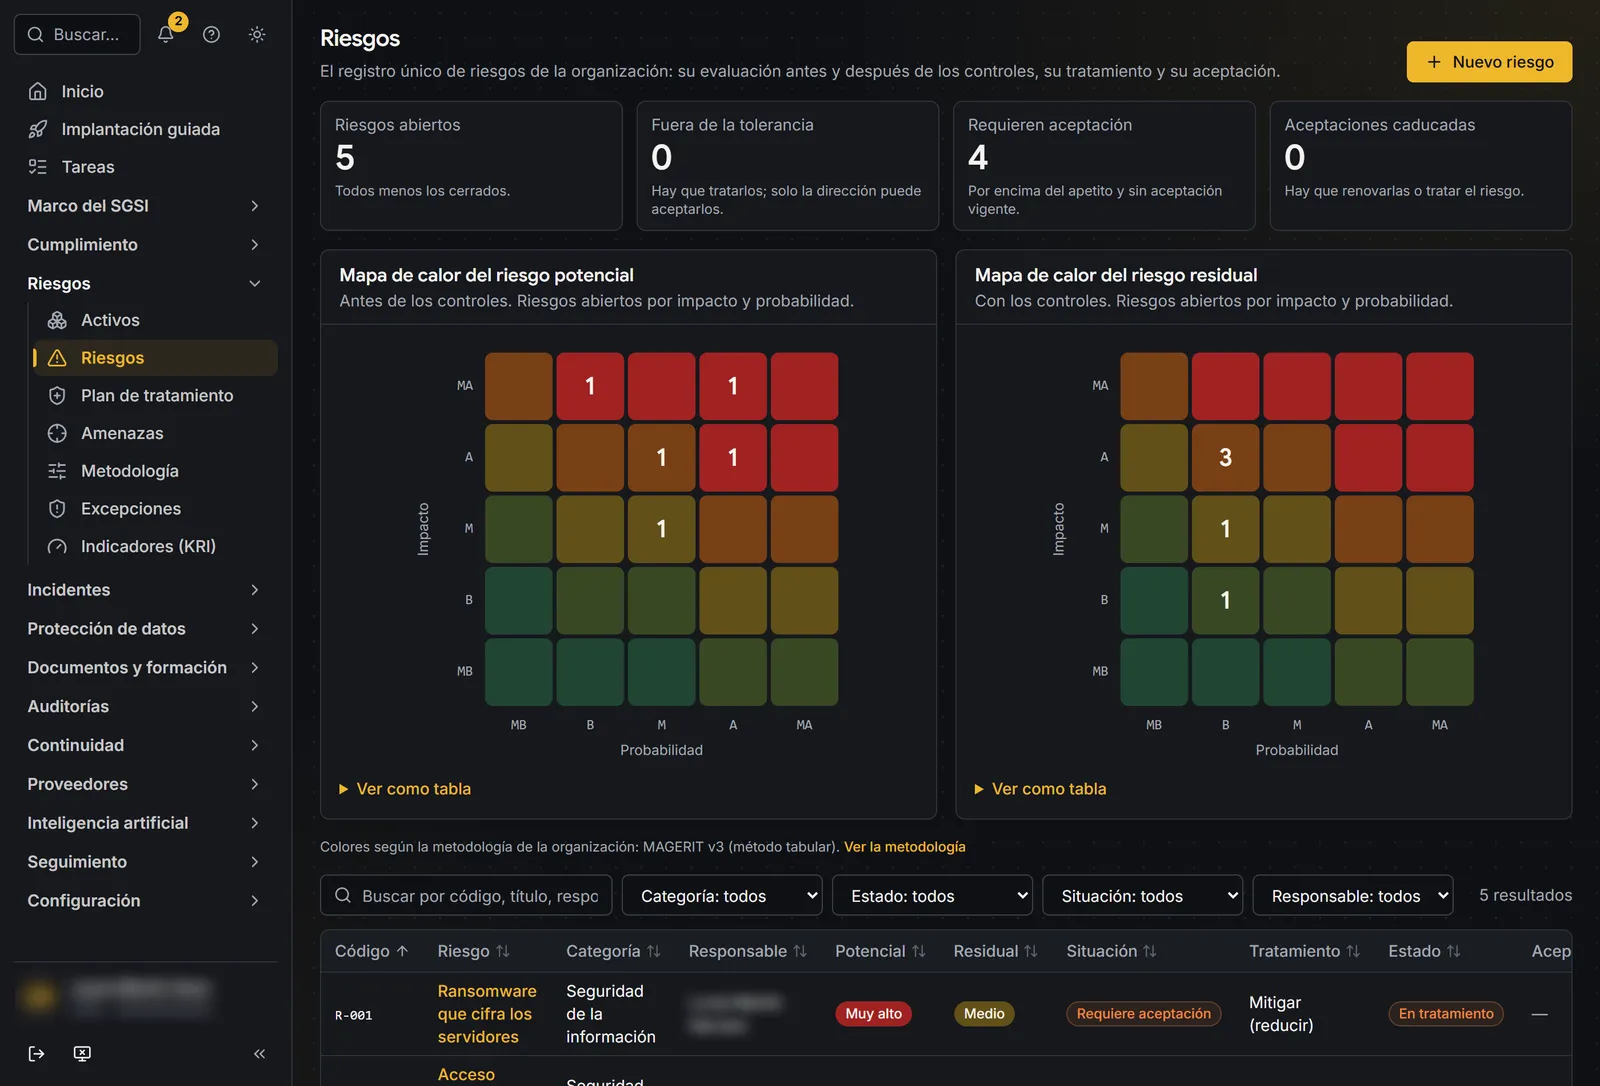
Task: Click the Excepciones shield icon
Action: [x=58, y=509]
